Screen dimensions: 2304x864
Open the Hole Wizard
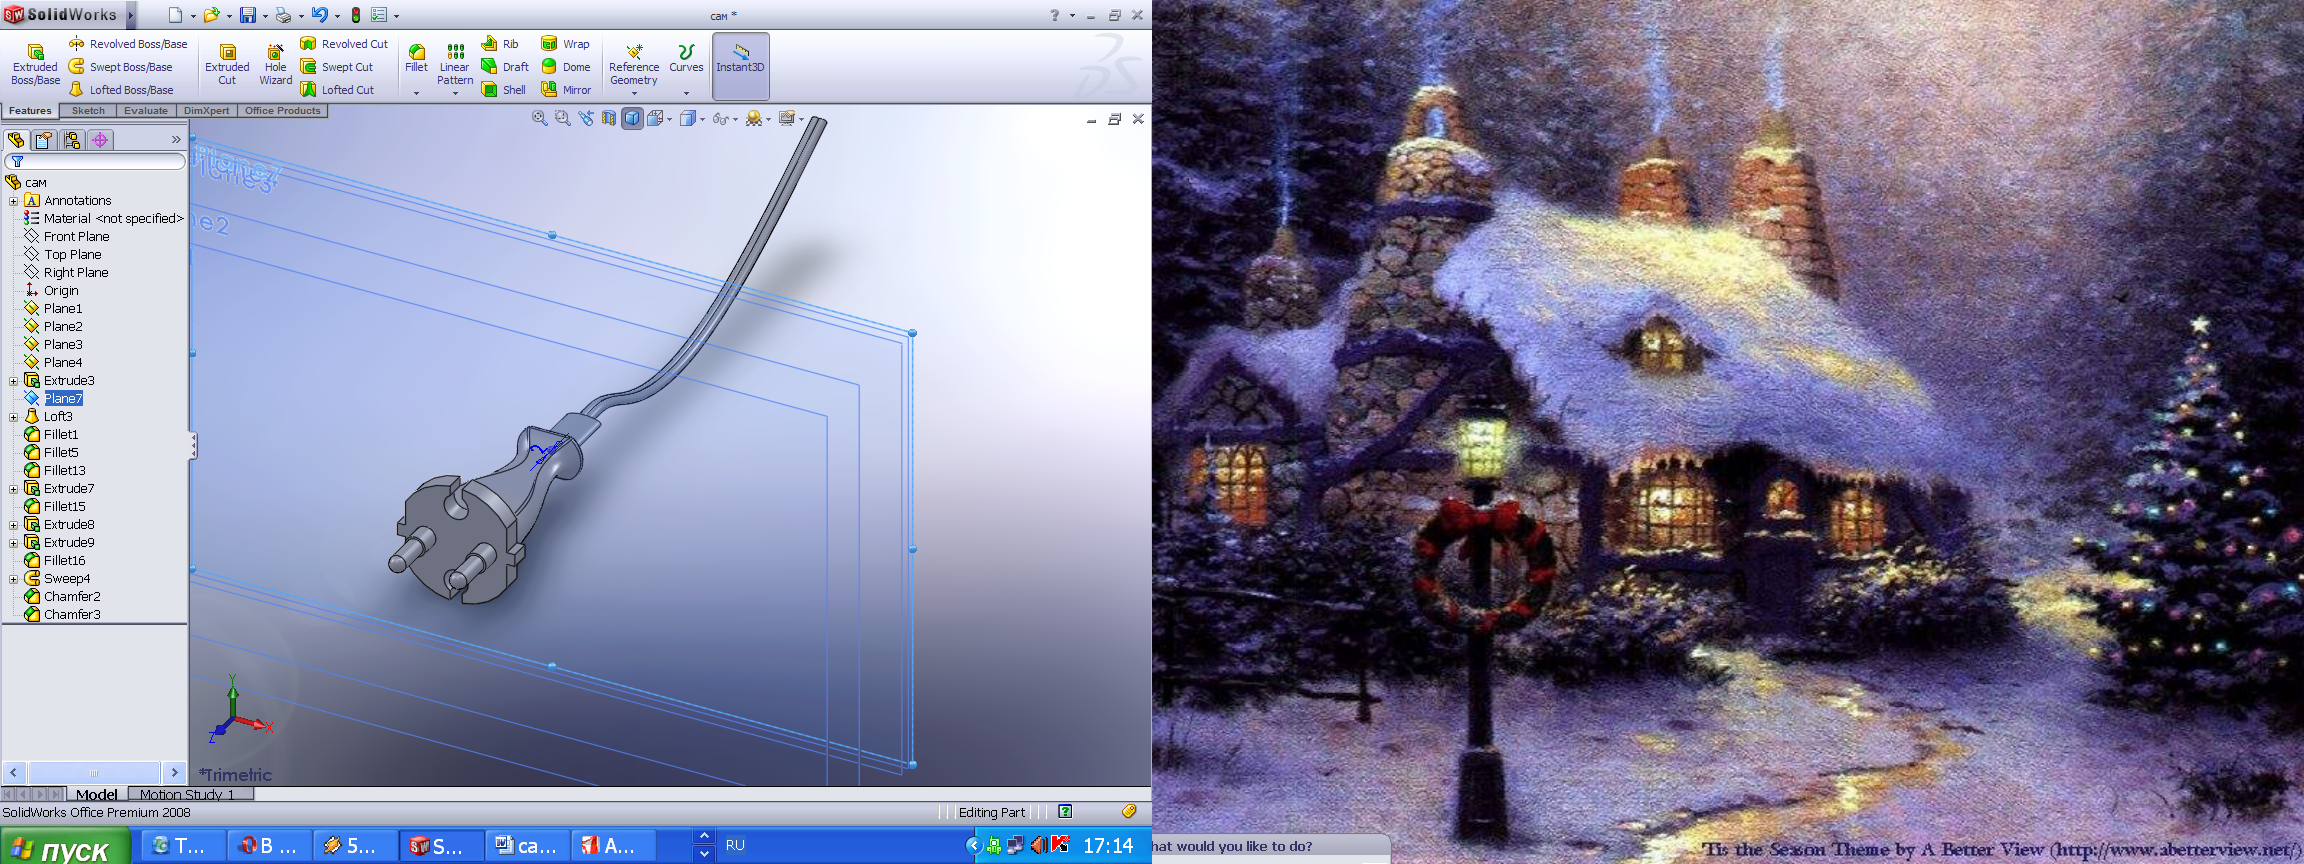click(x=275, y=65)
